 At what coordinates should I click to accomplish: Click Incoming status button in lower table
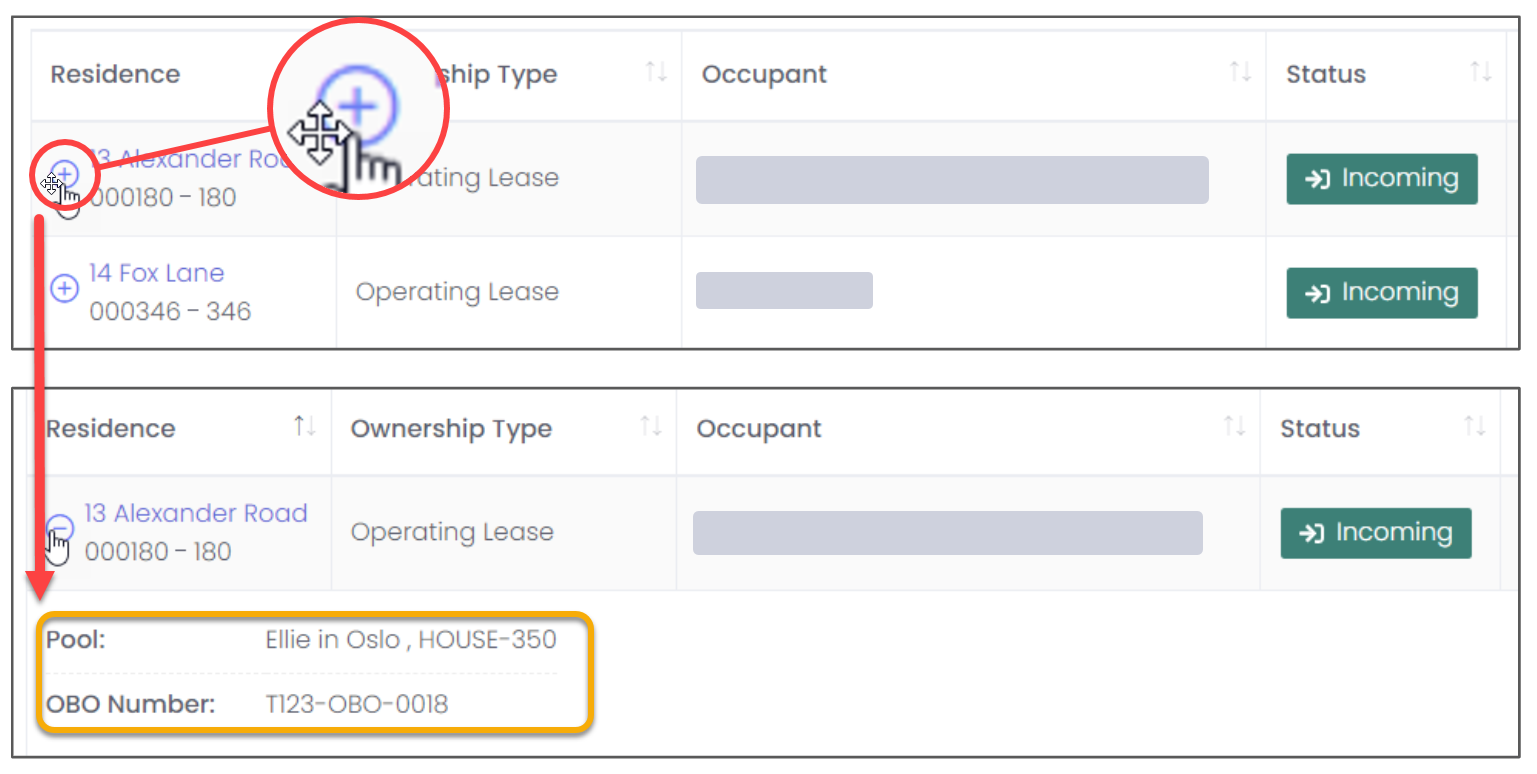click(x=1376, y=533)
